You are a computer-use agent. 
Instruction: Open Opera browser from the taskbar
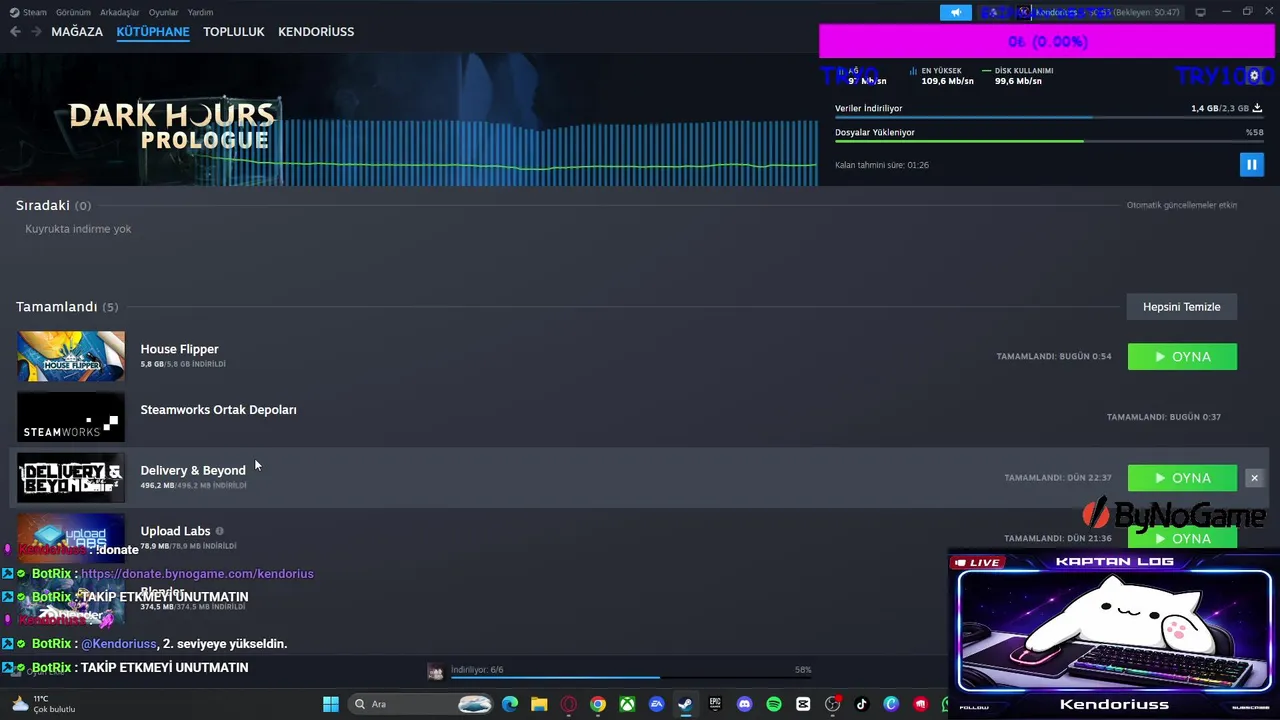pos(569,704)
